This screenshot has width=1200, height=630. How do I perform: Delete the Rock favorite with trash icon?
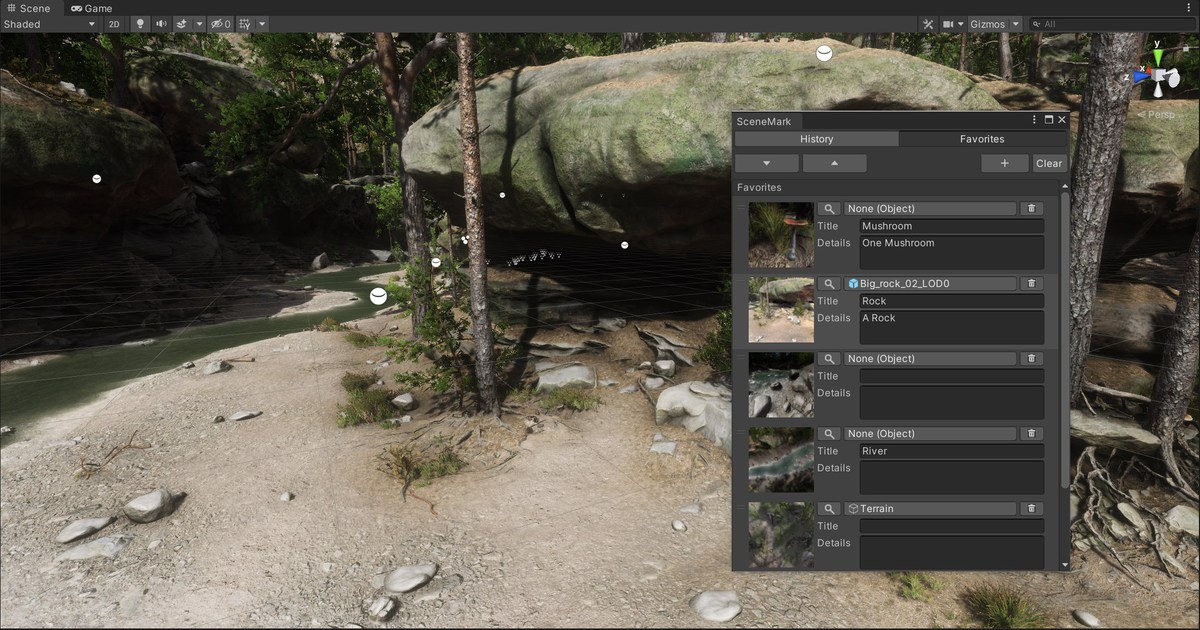click(x=1032, y=284)
